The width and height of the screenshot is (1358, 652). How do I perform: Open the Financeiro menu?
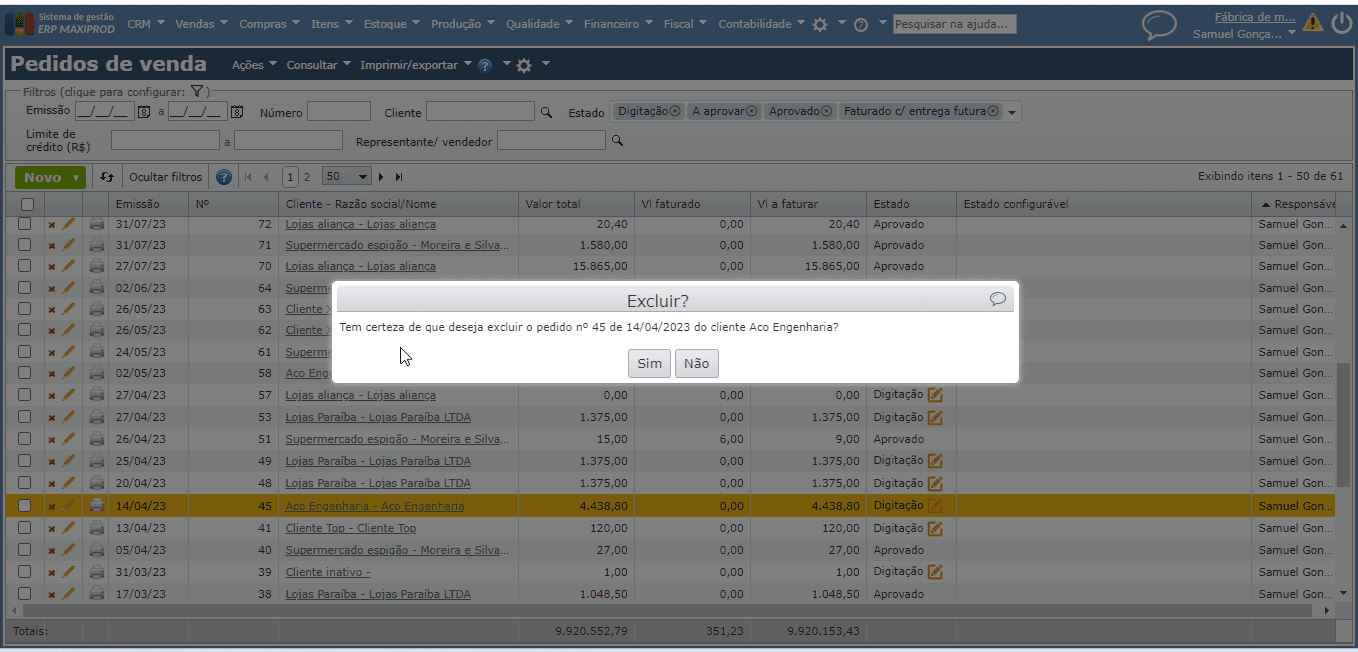coord(618,24)
